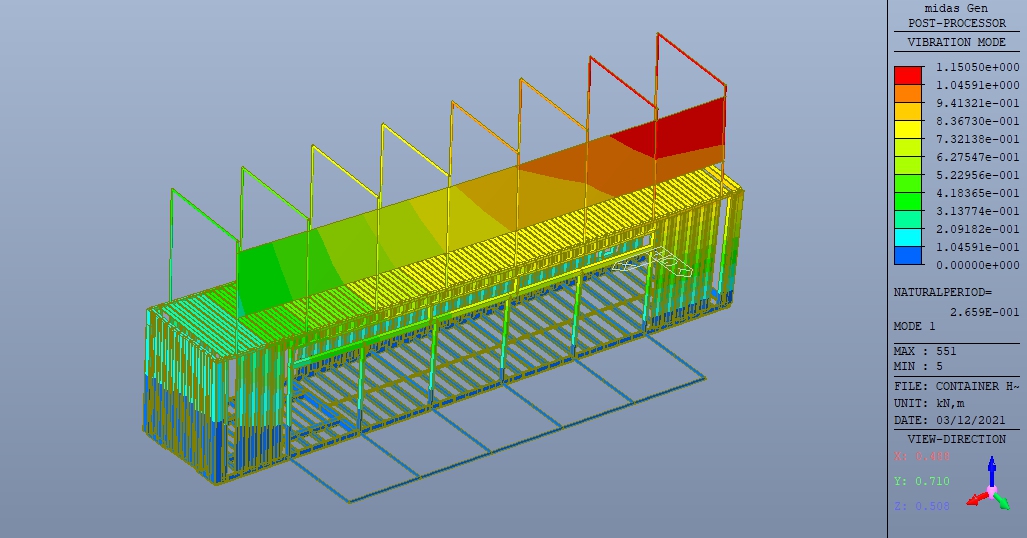Image resolution: width=1027 pixels, height=538 pixels.
Task: Click the MAX : 551 node label
Action: pyautogui.click(x=925, y=351)
